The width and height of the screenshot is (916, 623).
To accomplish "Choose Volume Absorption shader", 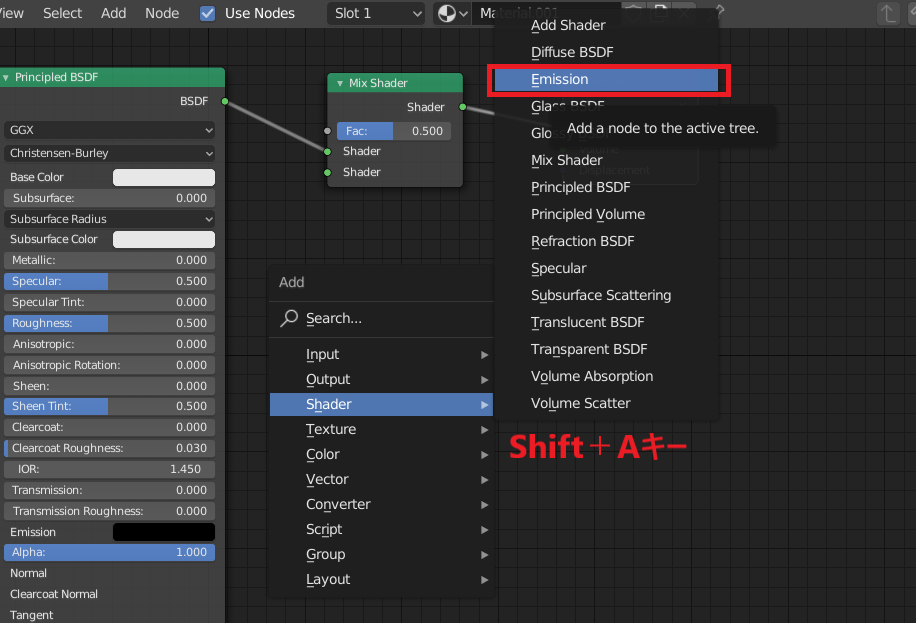I will tap(606, 376).
